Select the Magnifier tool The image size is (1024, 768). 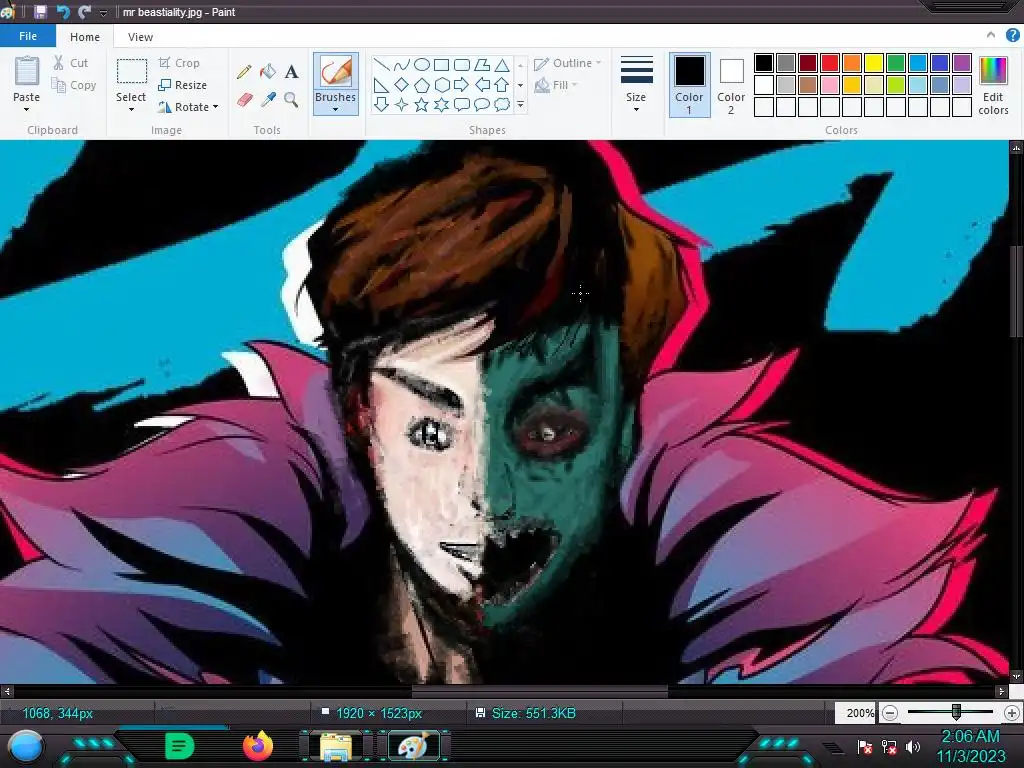pos(291,99)
